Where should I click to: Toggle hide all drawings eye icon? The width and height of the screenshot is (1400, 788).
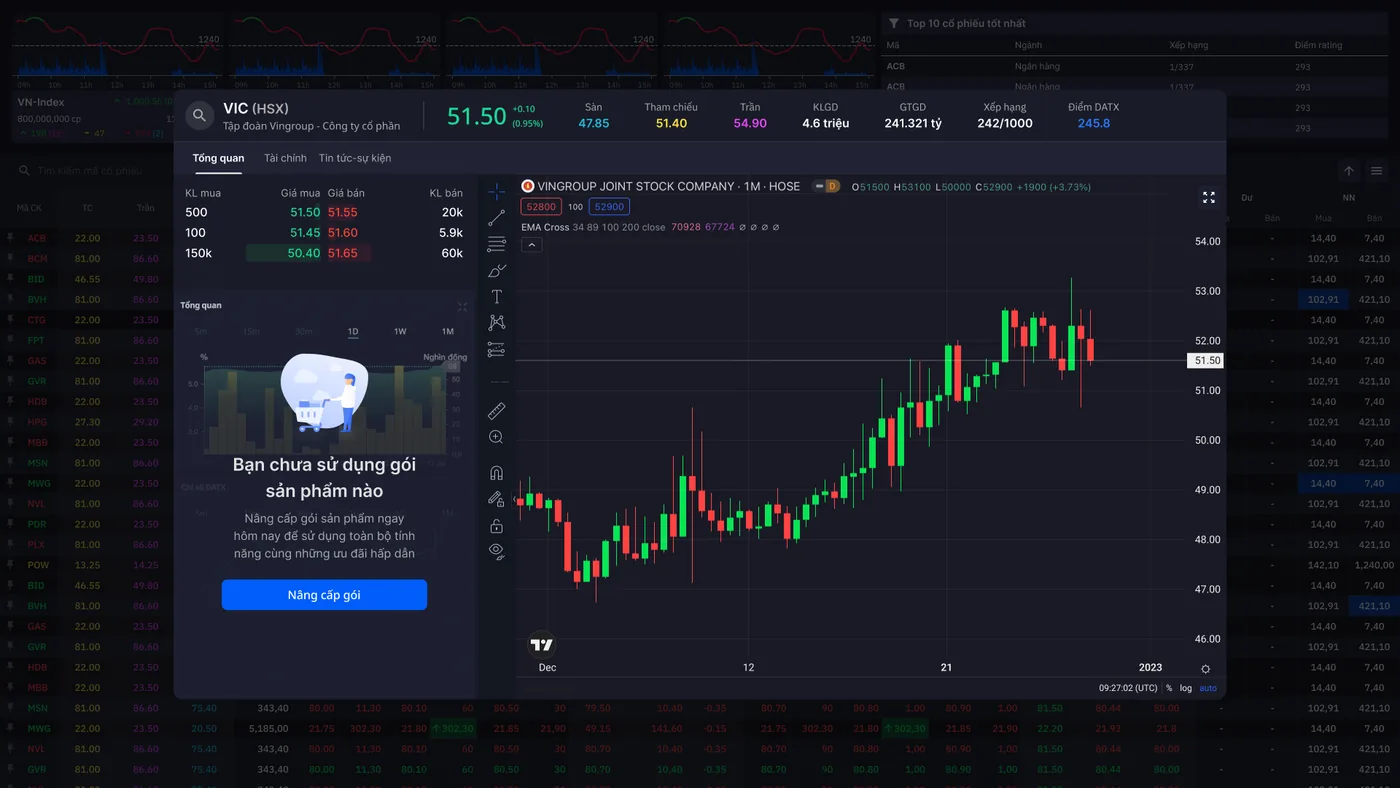tap(496, 551)
